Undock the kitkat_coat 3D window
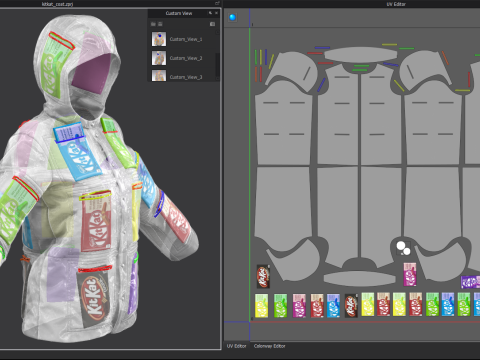480x360 pixels. [217, 3]
